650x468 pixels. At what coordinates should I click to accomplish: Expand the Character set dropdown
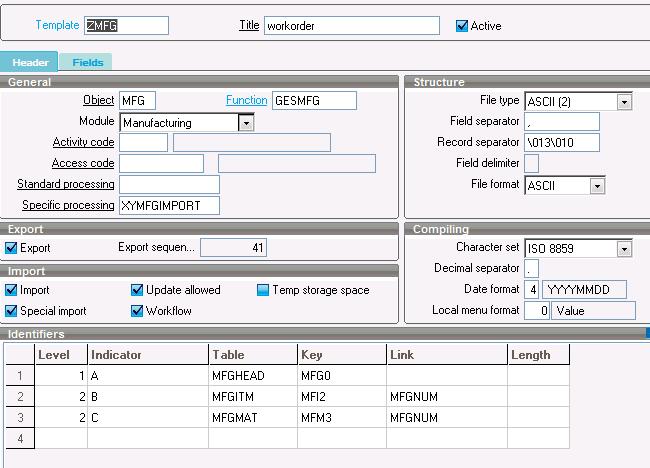point(624,248)
